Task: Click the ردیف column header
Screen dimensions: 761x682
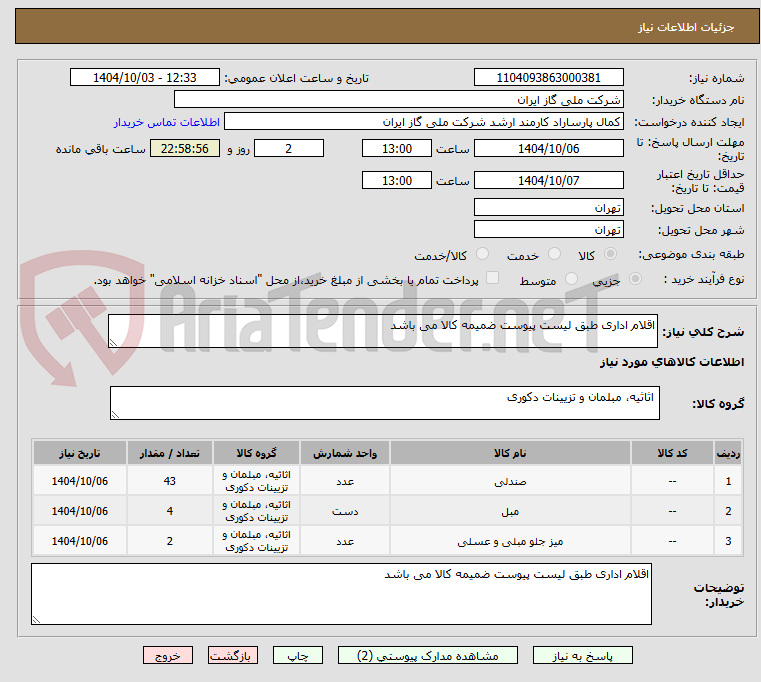Action: click(x=728, y=453)
